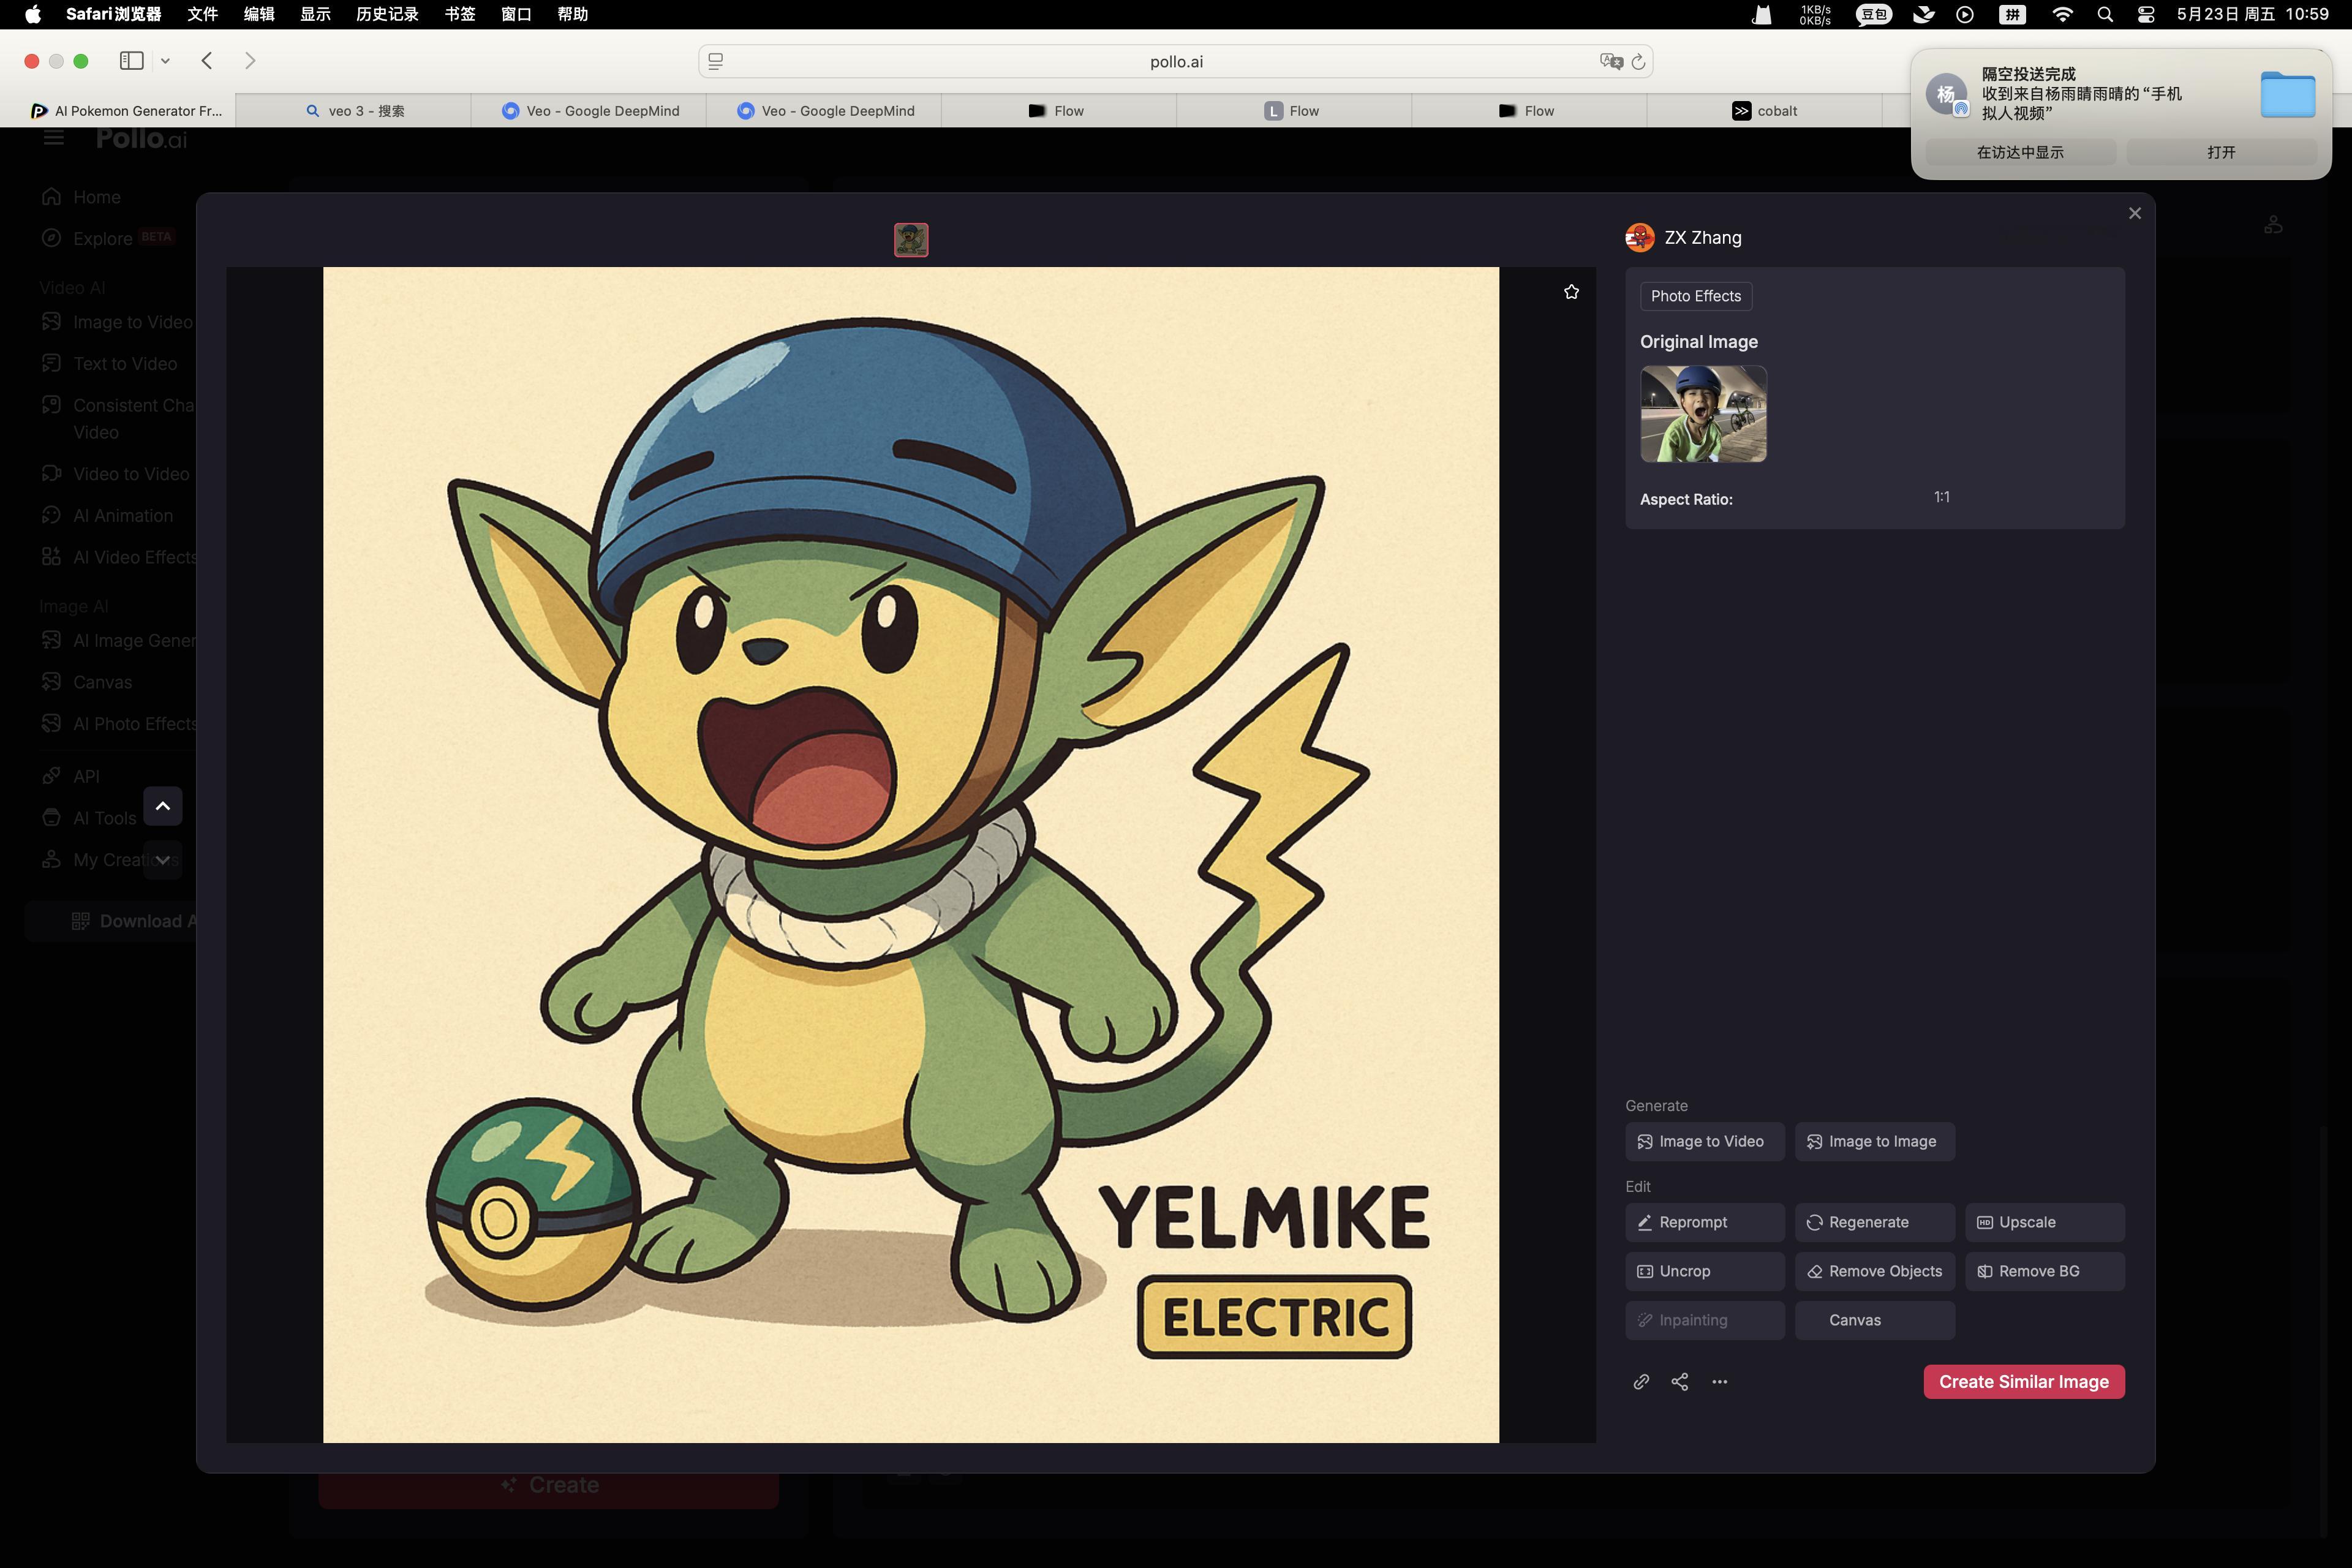Close the image preview dialog
This screenshot has height=1568, width=2352.
[2135, 213]
